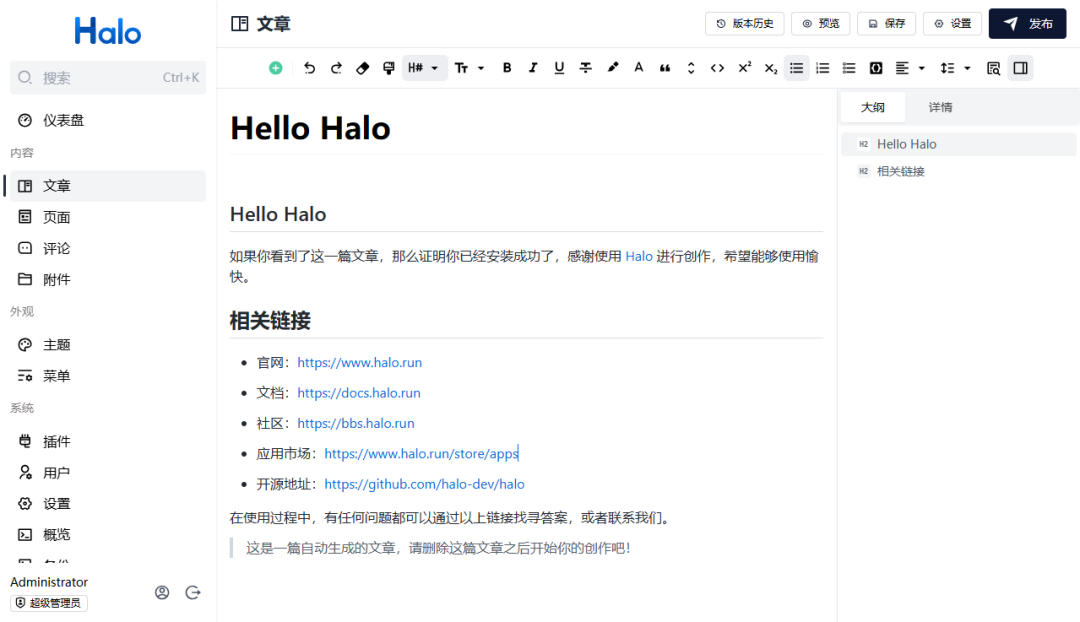1080x622 pixels.
Task: Open 页面 pages in sidebar
Action: tap(107, 218)
